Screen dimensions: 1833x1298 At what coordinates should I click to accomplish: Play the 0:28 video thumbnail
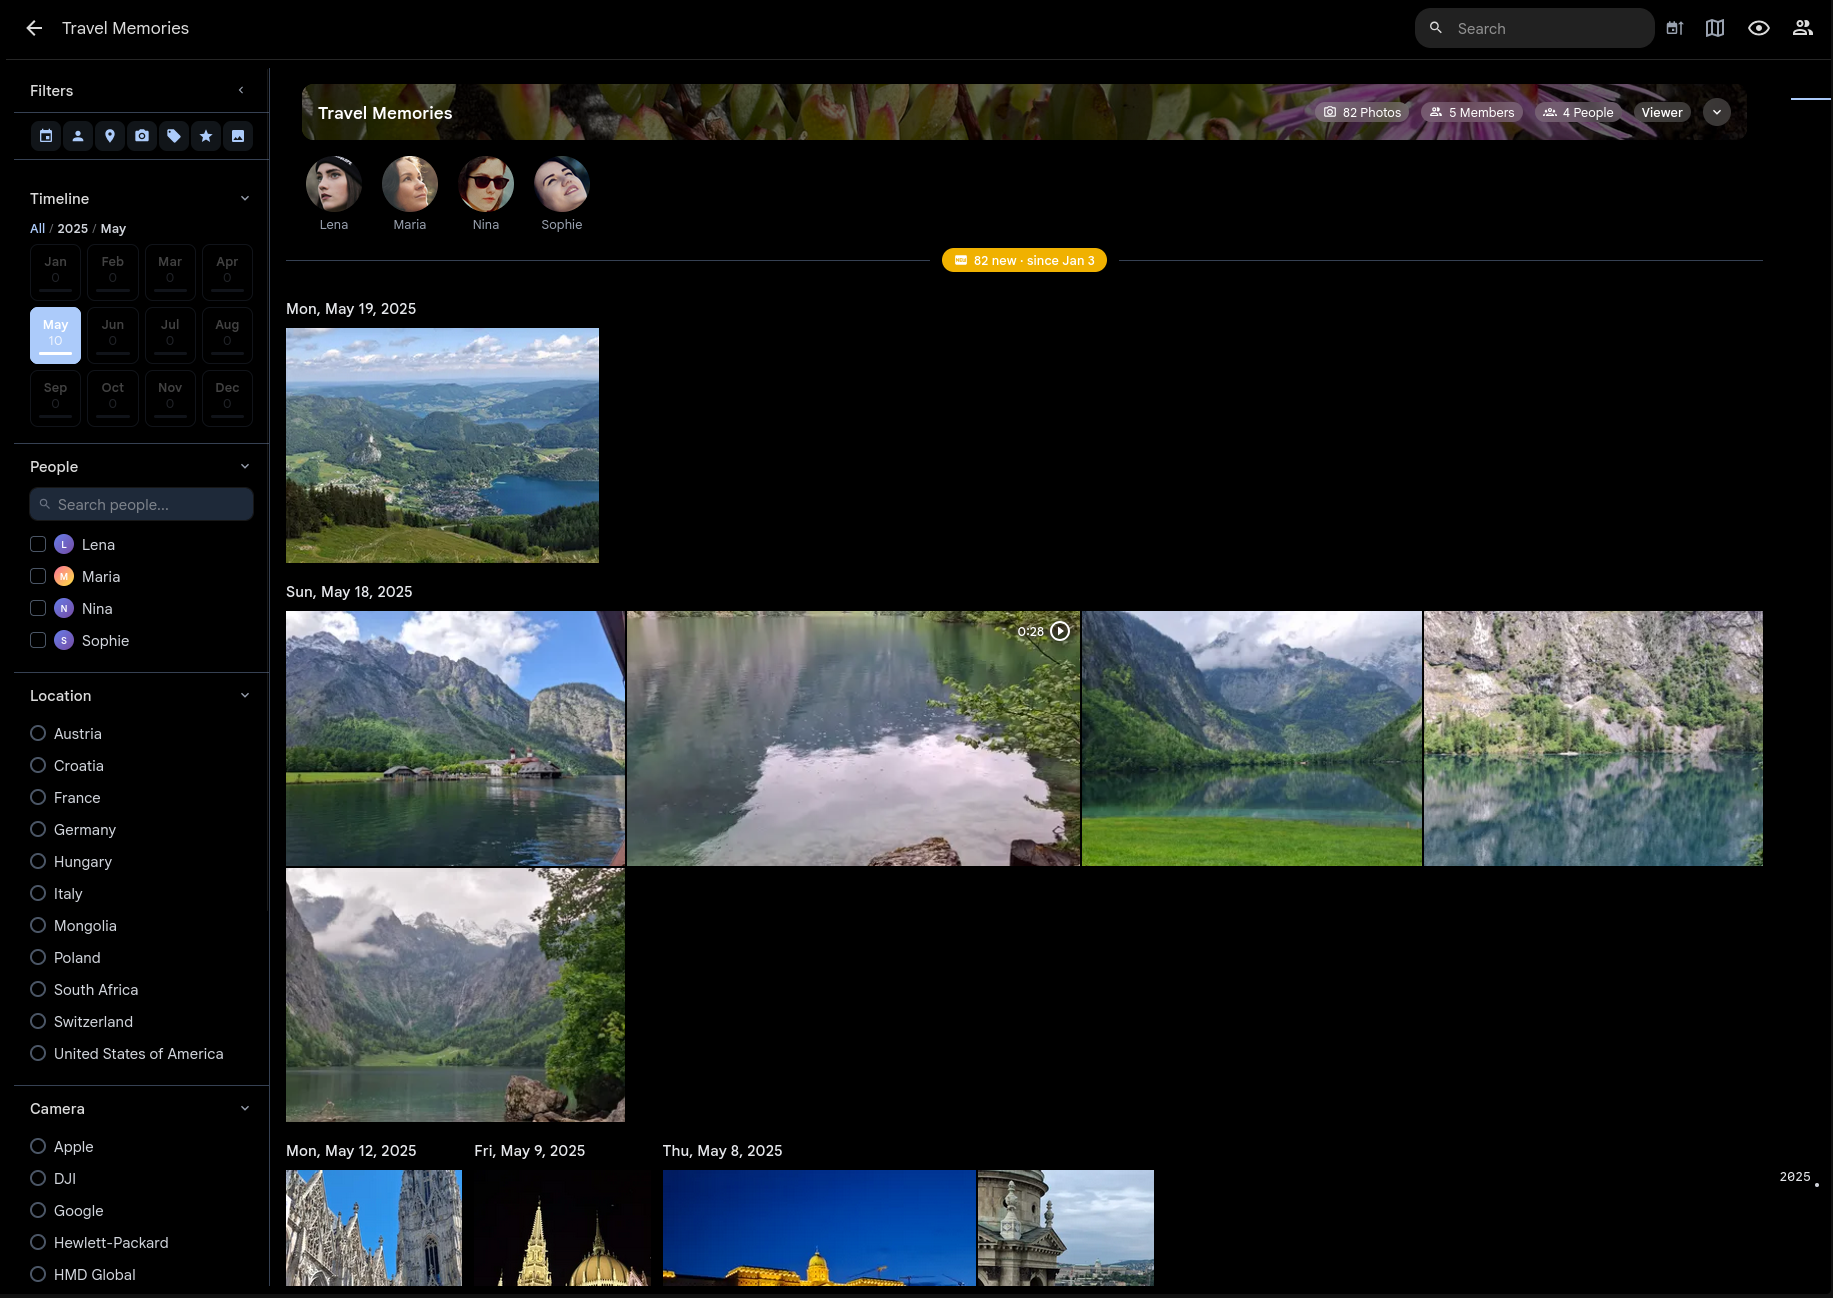coord(1060,631)
